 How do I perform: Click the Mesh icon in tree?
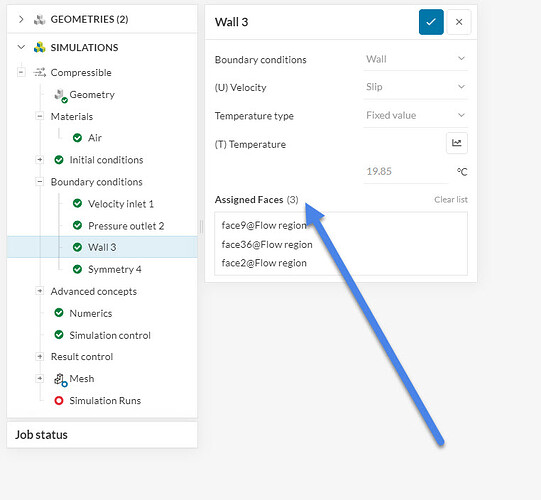pos(60,380)
